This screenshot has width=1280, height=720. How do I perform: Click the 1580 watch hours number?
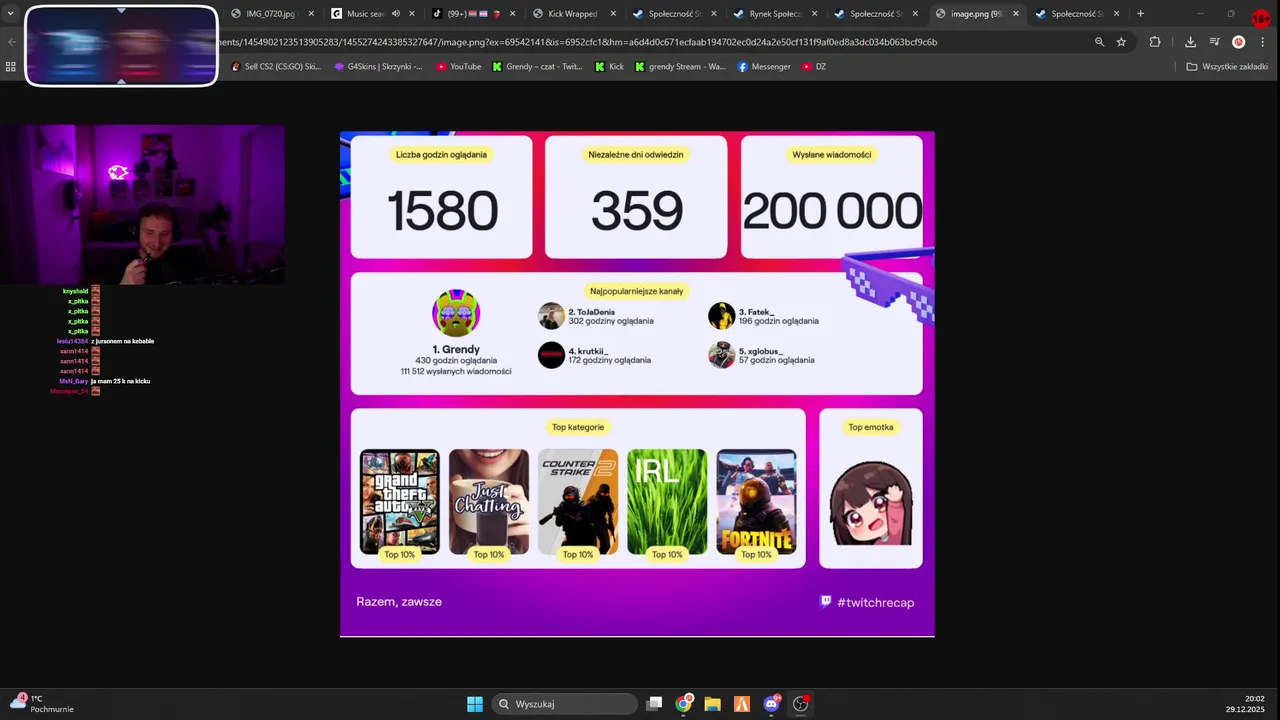tap(442, 211)
